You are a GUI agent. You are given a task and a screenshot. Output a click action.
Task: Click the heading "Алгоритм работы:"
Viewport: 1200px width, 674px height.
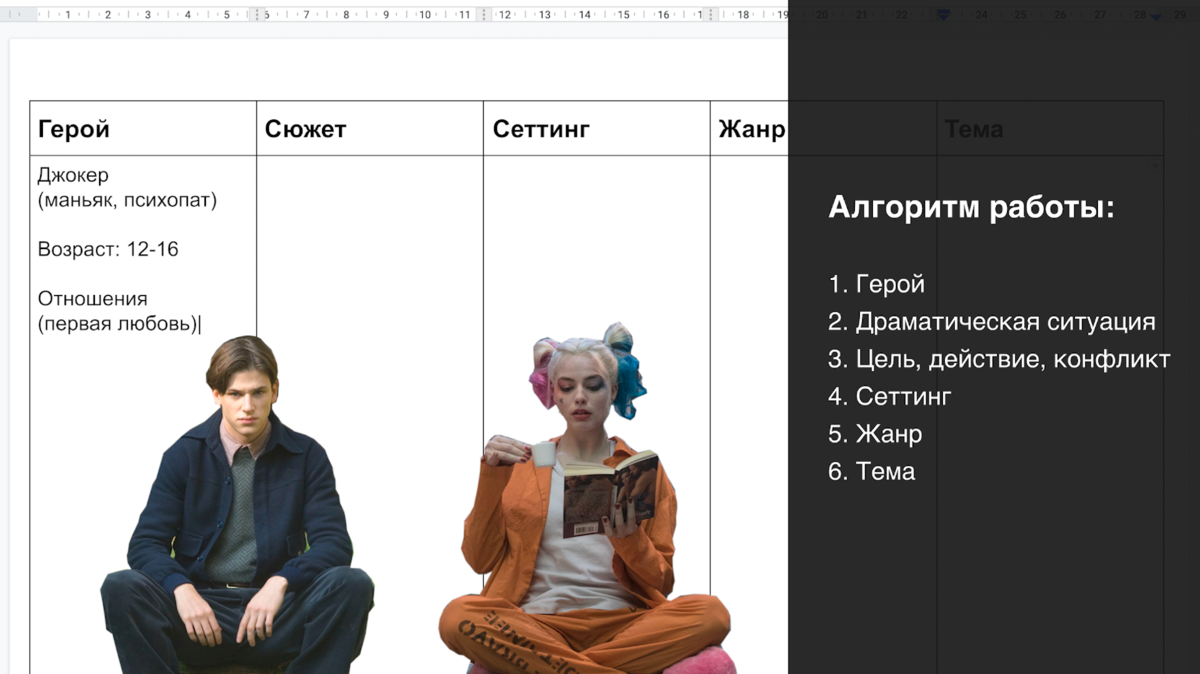971,208
